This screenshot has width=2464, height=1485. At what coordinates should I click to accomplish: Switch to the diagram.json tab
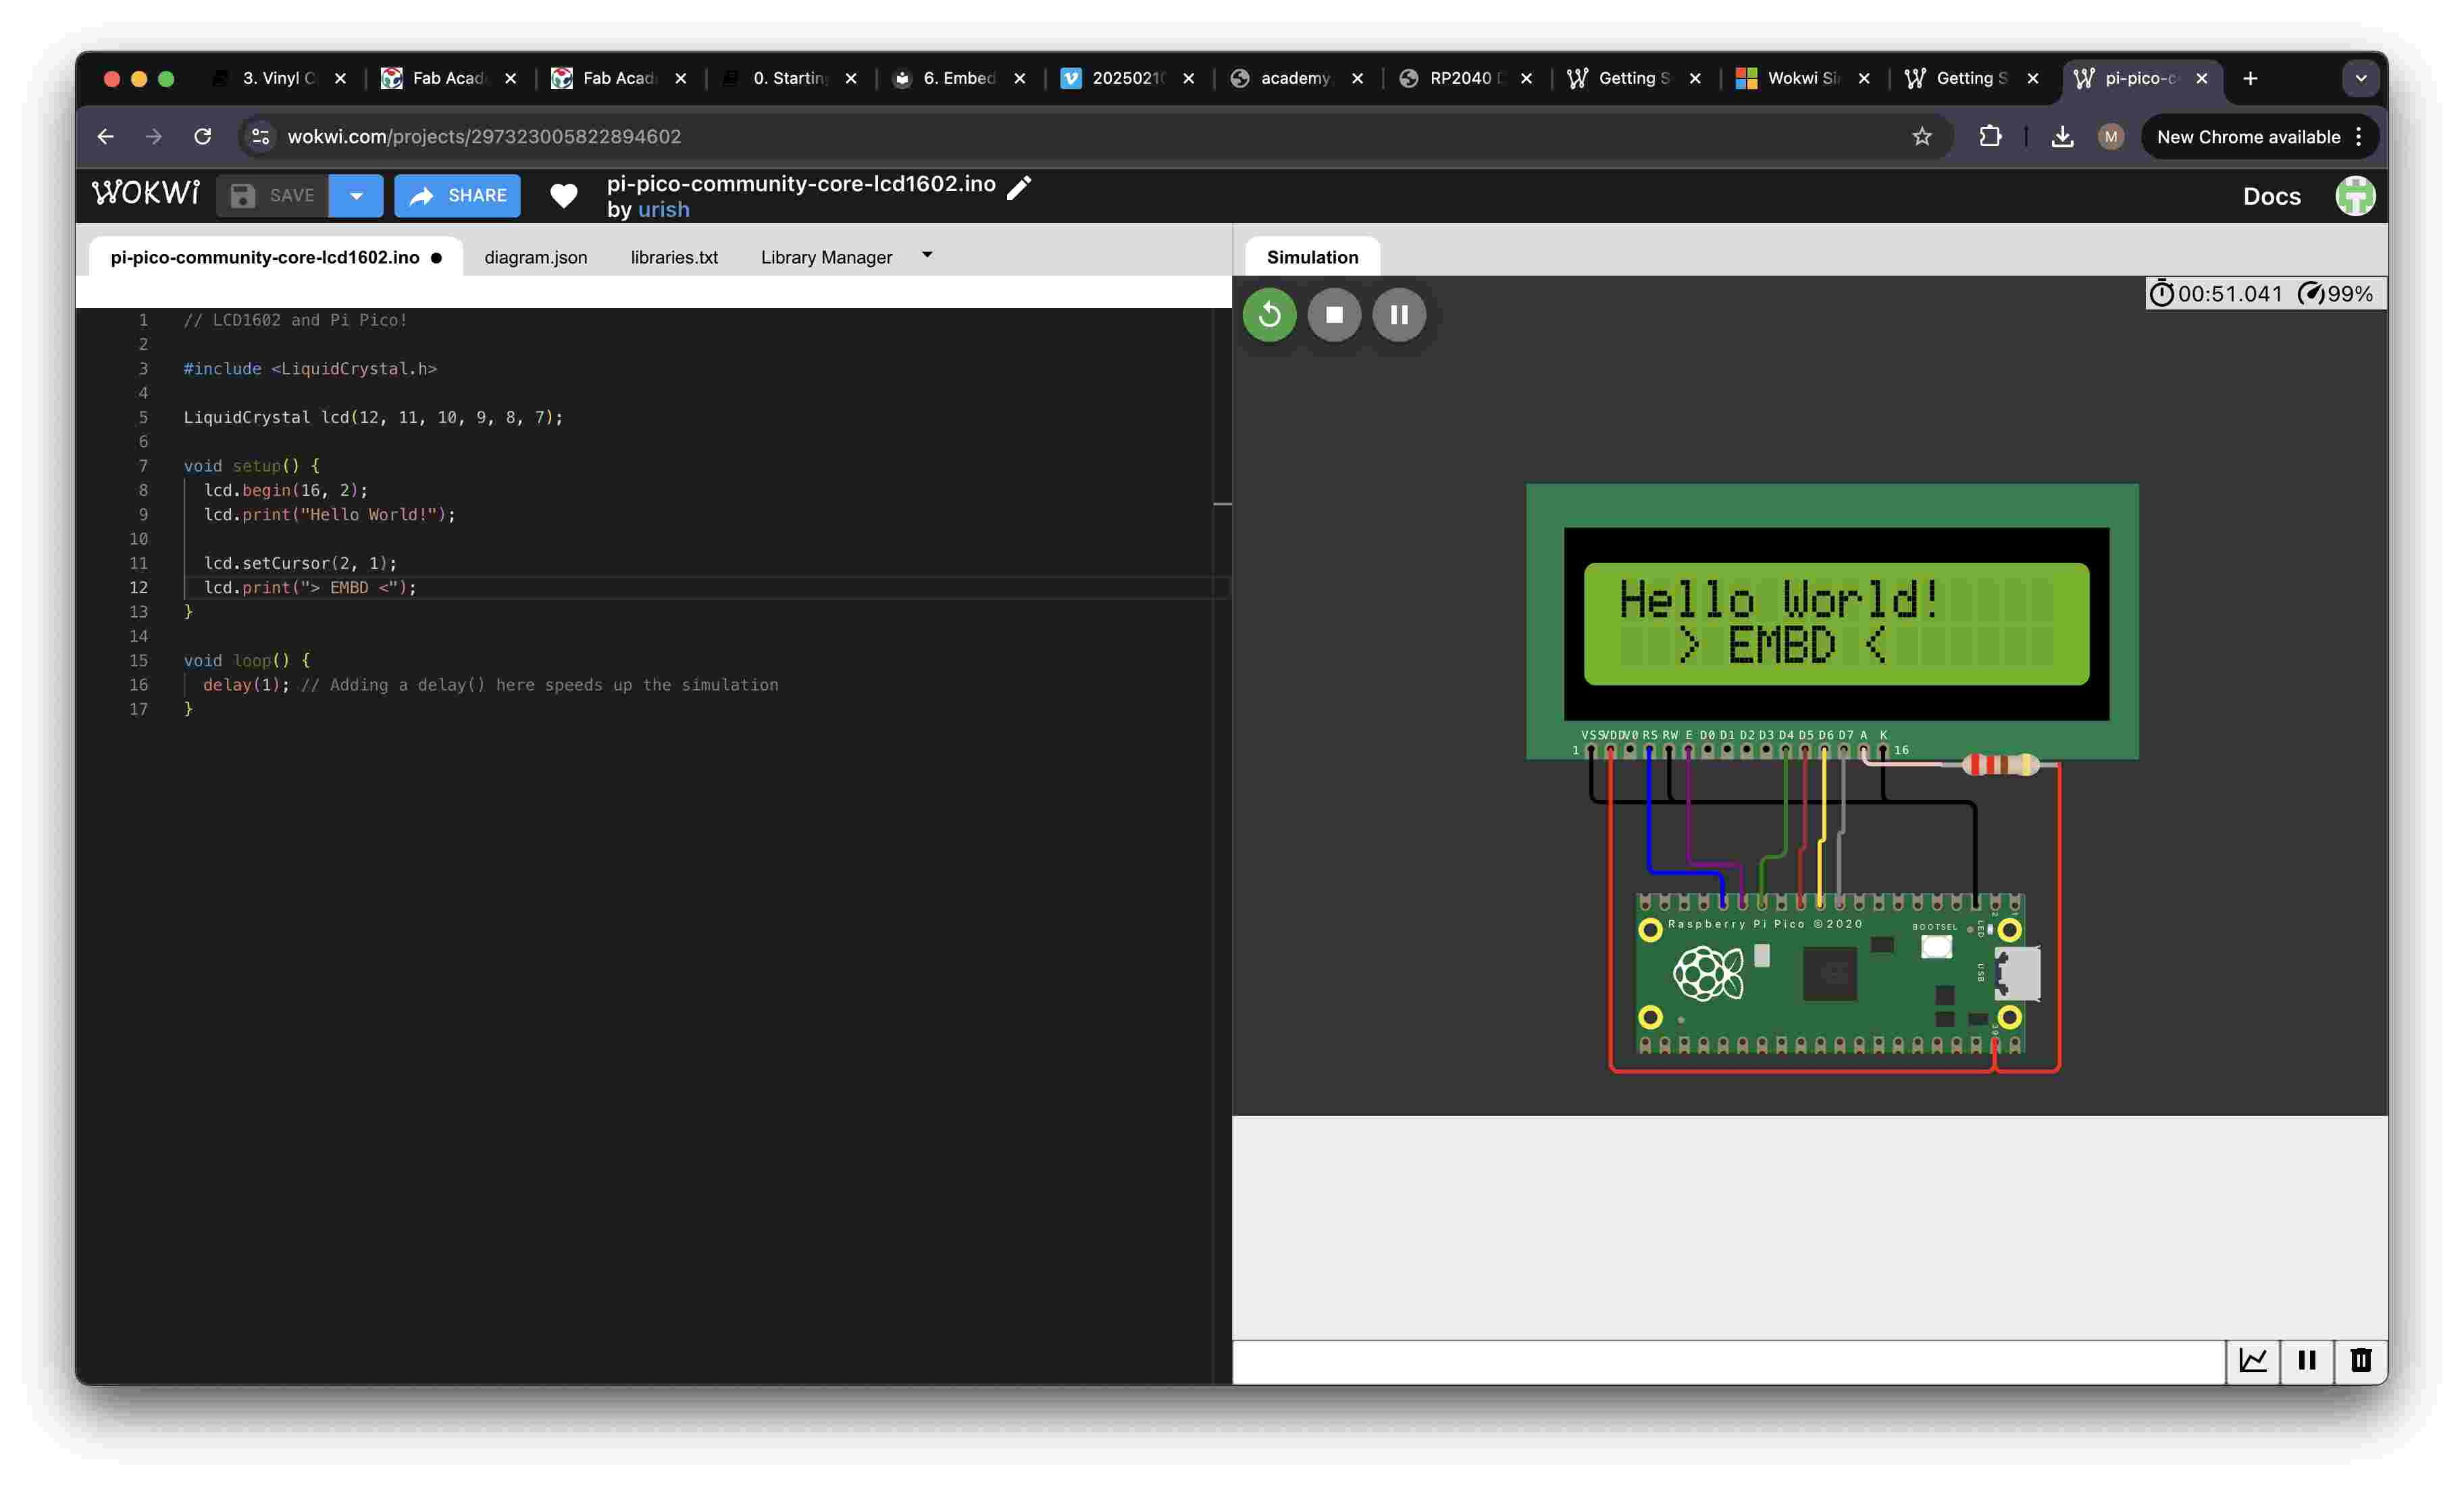pyautogui.click(x=535, y=257)
